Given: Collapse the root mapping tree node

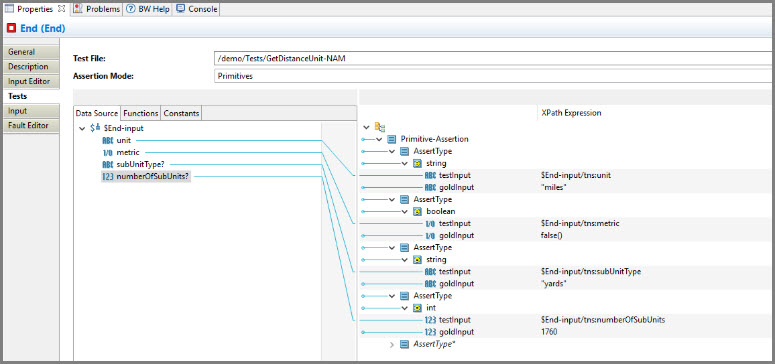Looking at the screenshot, I should point(366,128).
